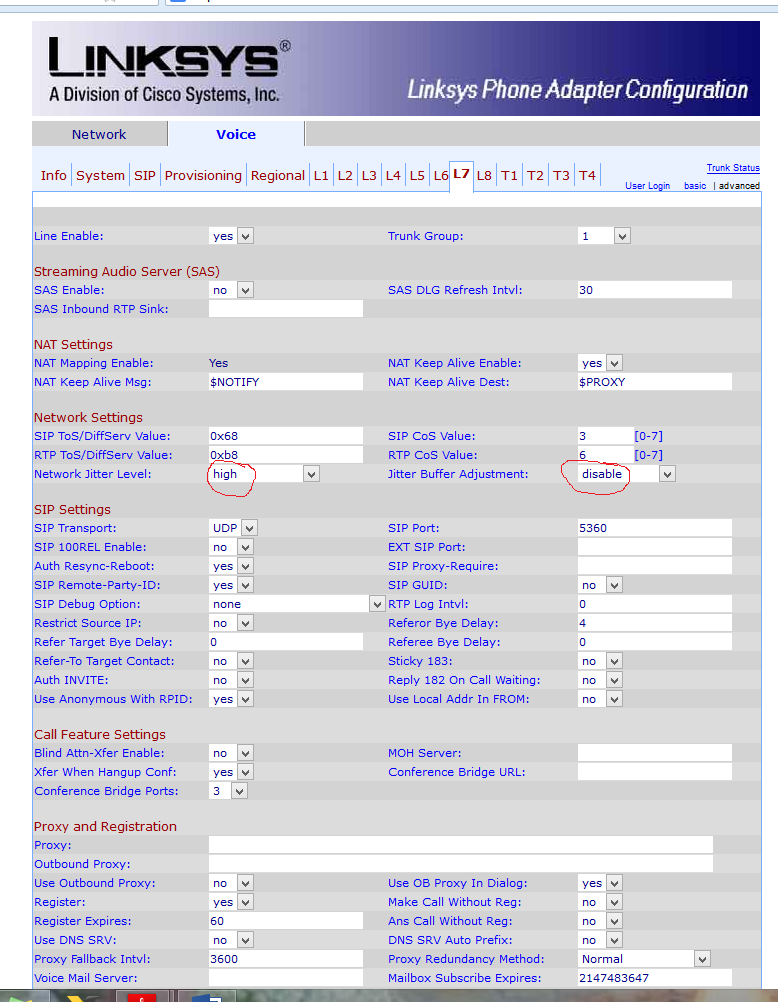
Task: Open the SIP GUID dropdown
Action: [600, 585]
